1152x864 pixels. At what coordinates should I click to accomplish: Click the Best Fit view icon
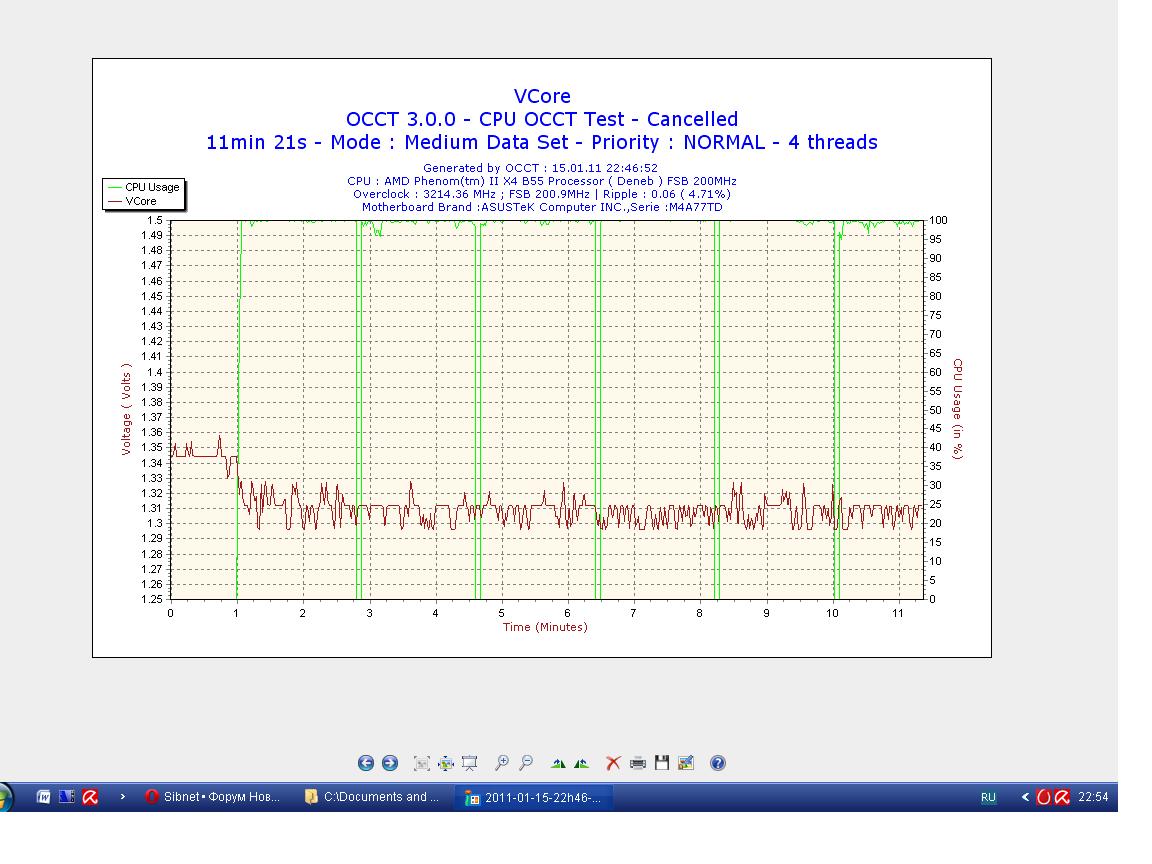click(x=422, y=763)
